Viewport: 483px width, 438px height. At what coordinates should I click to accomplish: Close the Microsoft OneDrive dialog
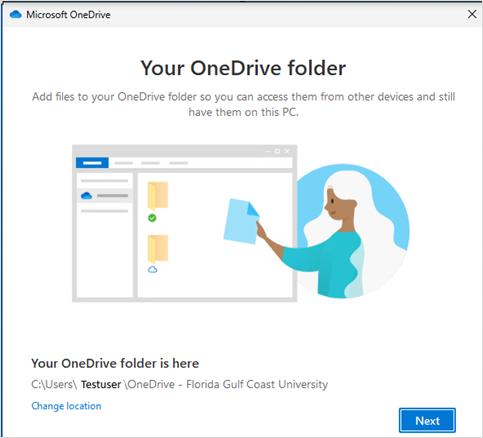pos(472,14)
